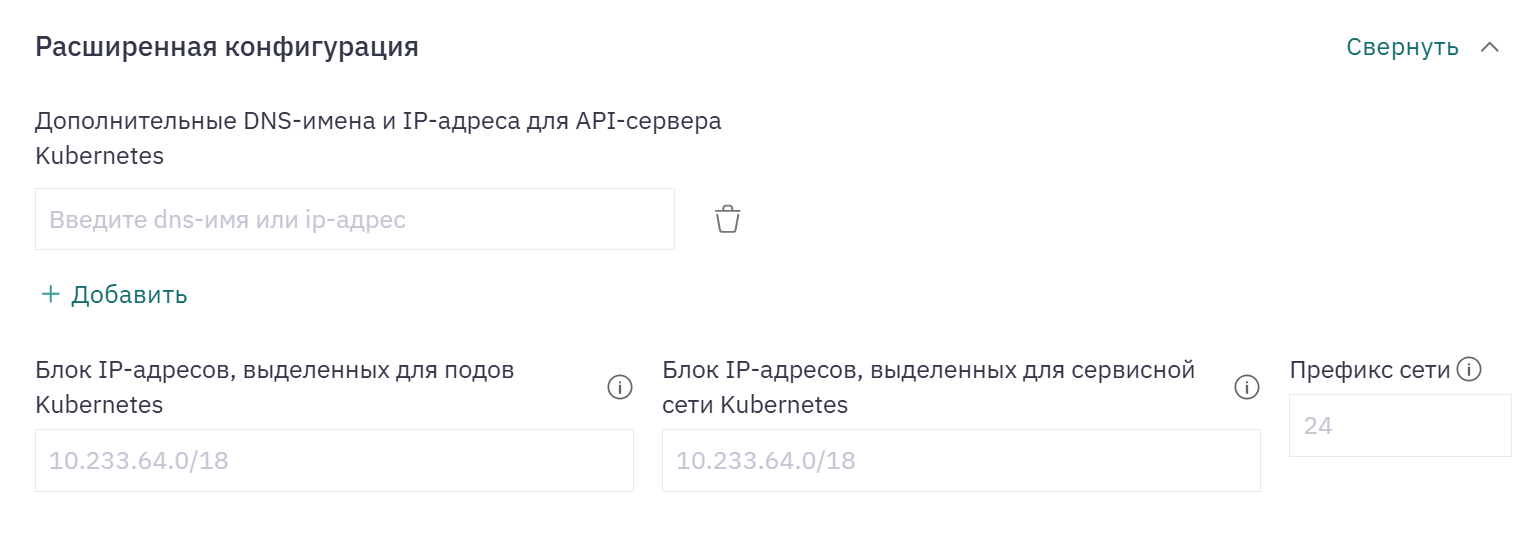This screenshot has width=1537, height=547.
Task: Click the service network IP block input
Action: [x=961, y=461]
